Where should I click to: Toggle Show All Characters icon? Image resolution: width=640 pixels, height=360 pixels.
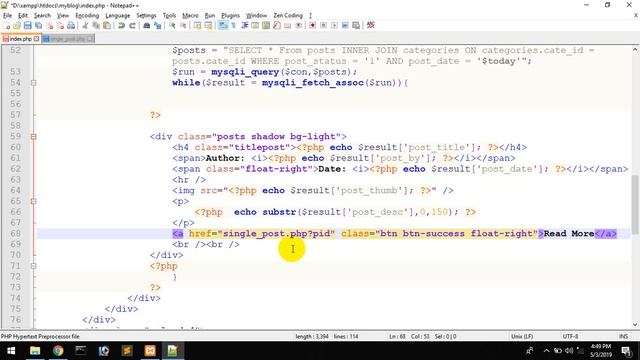point(233,25)
